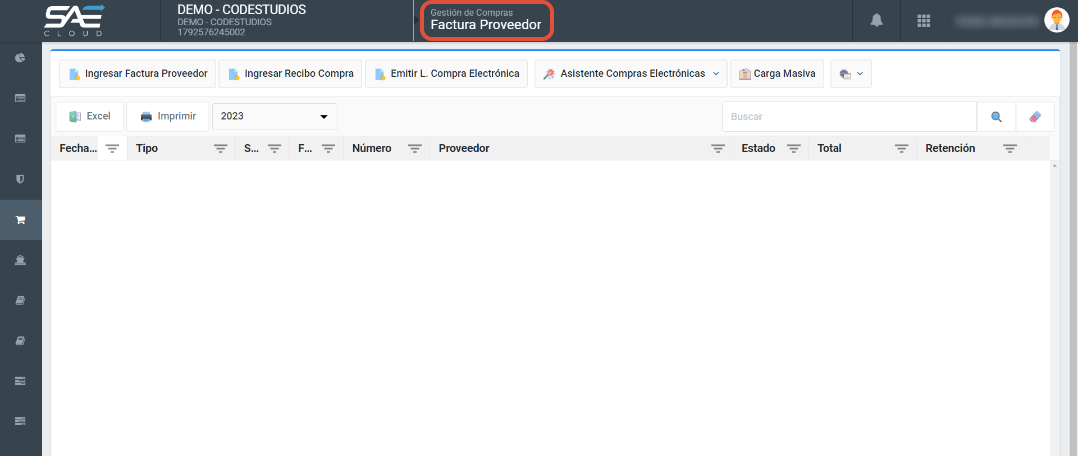Open the bank building sidebar icon
This screenshot has width=1078, height=456.
tap(21, 260)
